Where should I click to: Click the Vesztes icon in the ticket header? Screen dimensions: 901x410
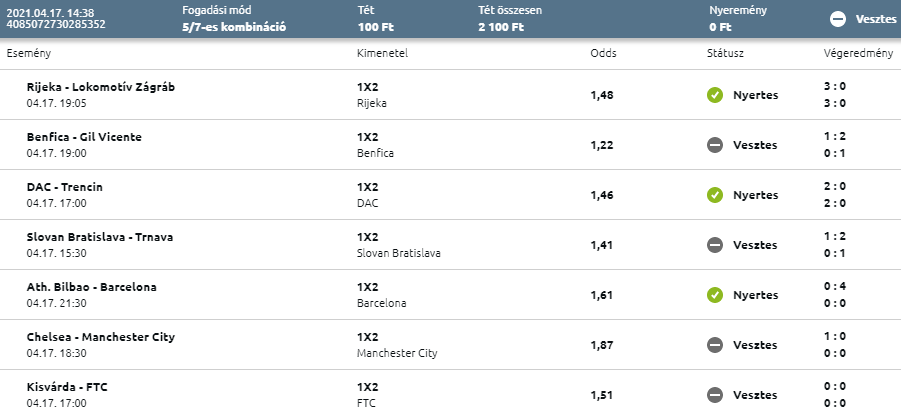pos(838,19)
